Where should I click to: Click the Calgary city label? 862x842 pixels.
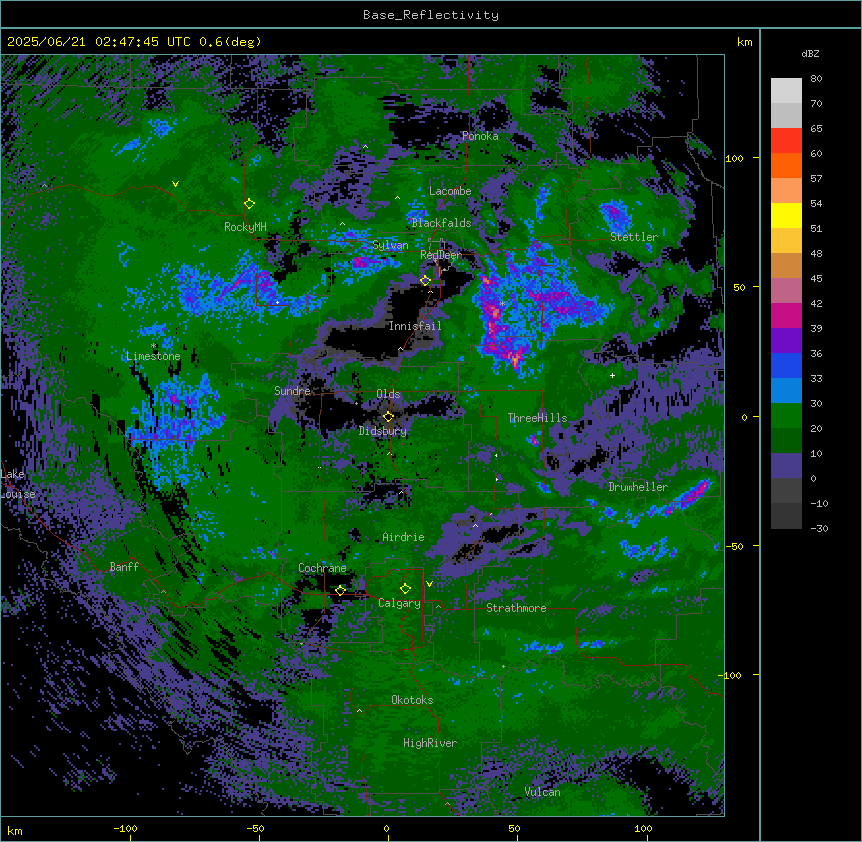tap(399, 603)
